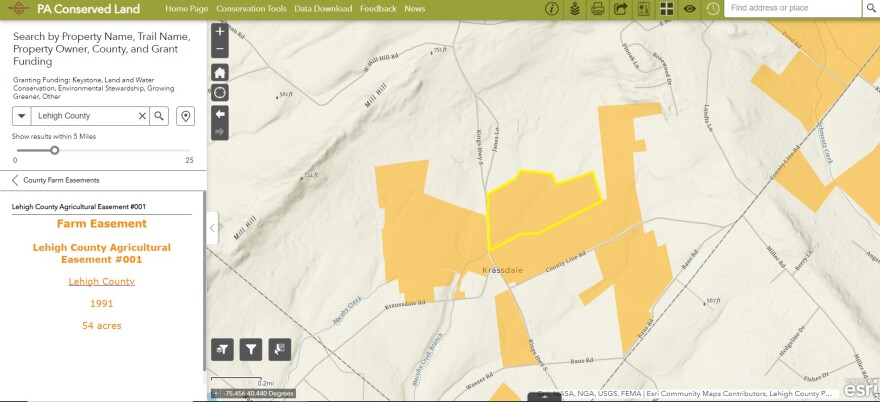Go back to County Farm Easements list
880x402 pixels.
pos(16,180)
